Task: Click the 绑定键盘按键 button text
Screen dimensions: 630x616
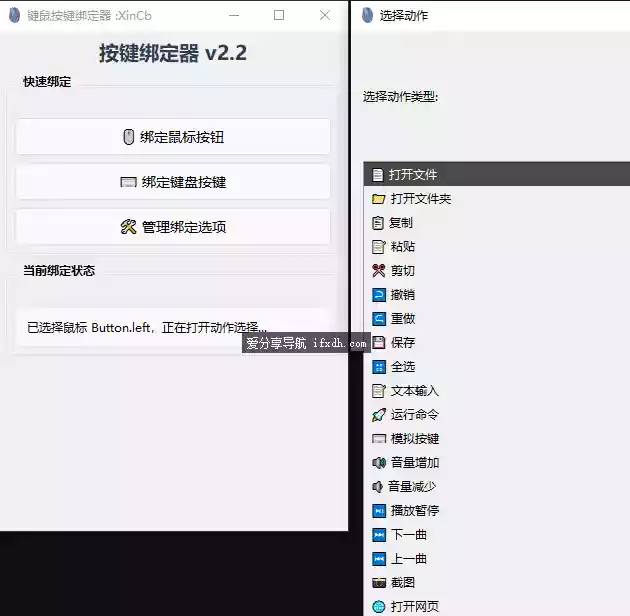Action: click(x=184, y=182)
